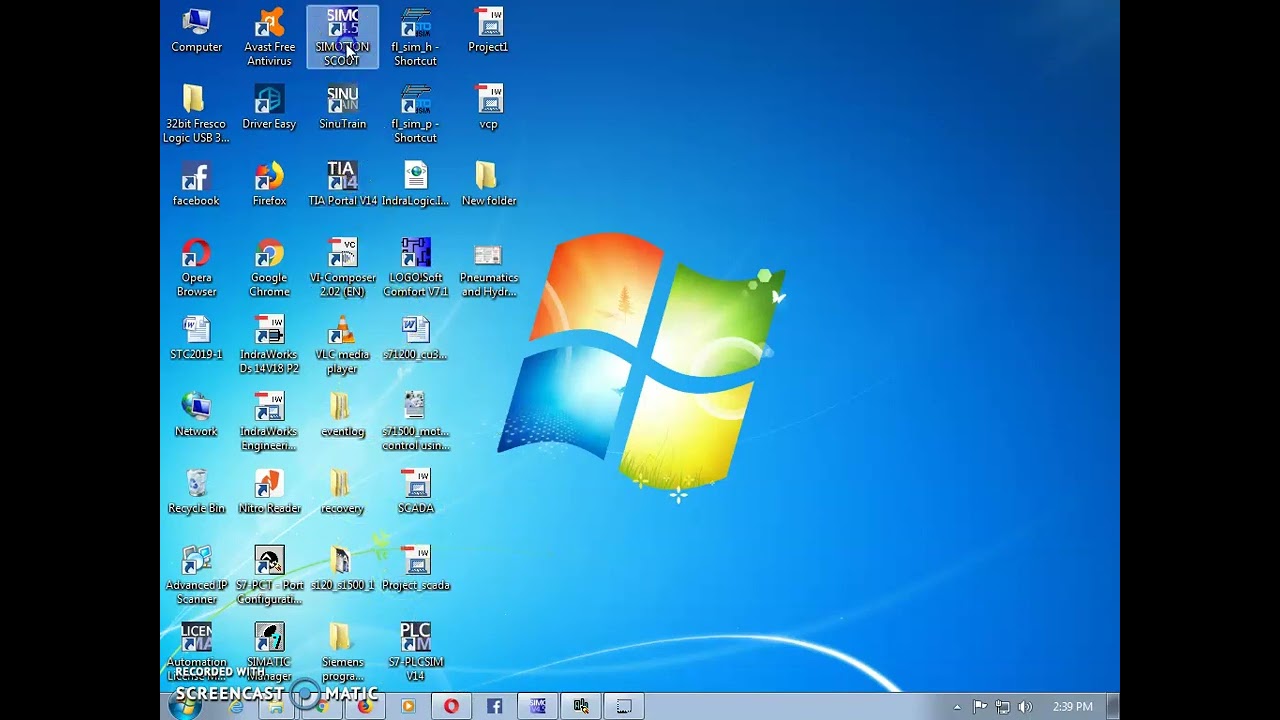Launch Advanced IP Scanner shortcut
The height and width of the screenshot is (720, 1280).
(196, 576)
